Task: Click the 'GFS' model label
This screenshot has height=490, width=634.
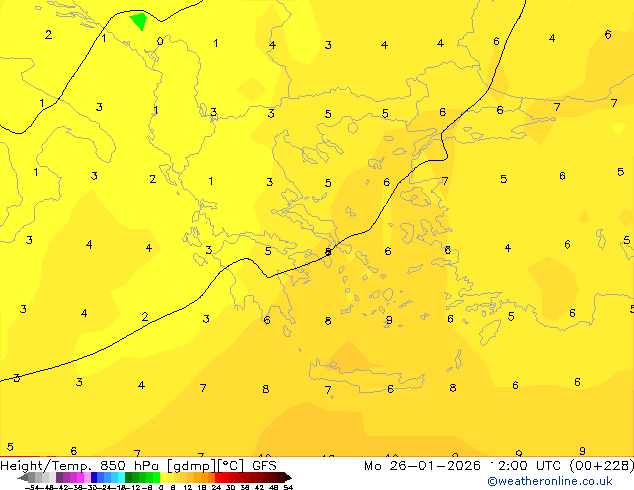Action: tap(264, 466)
